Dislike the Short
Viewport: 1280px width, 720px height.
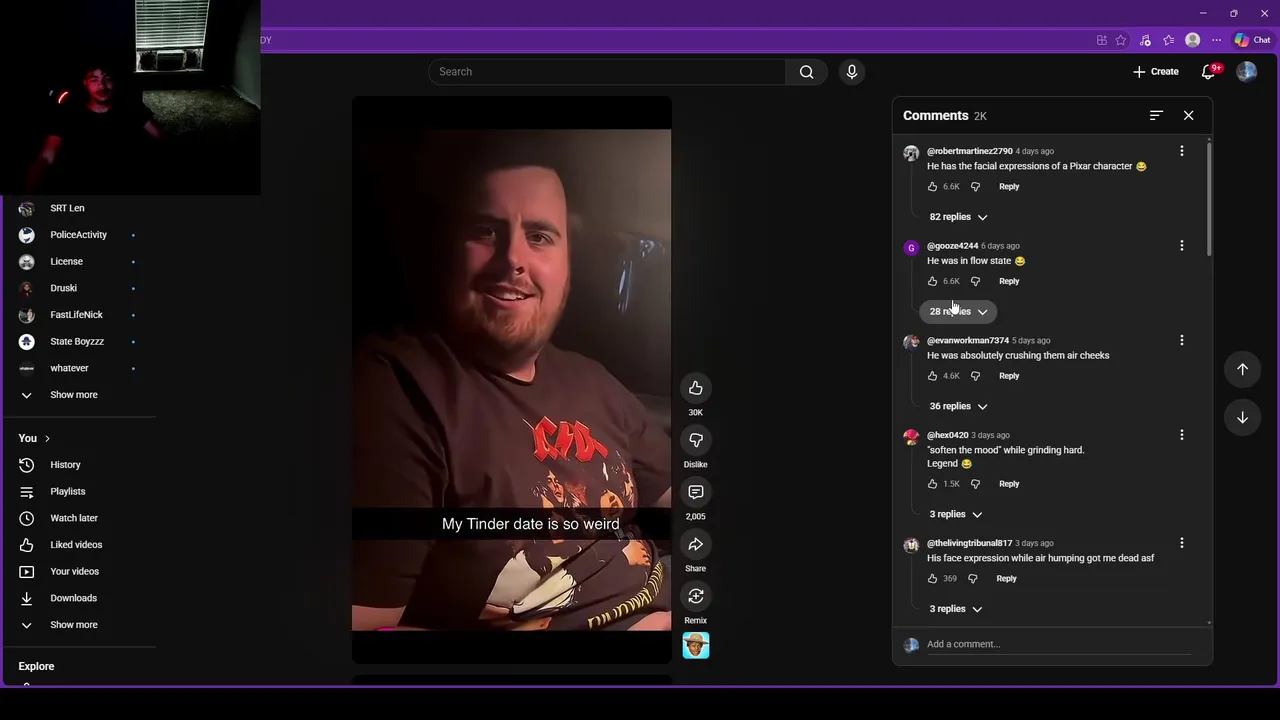[696, 440]
